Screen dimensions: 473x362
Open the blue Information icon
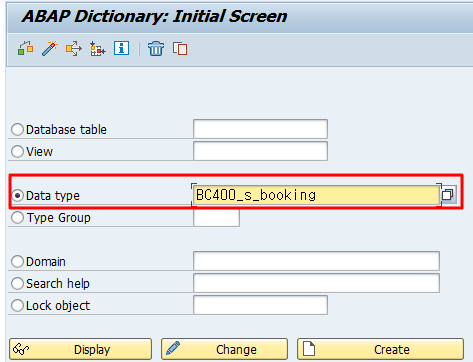pos(121,48)
